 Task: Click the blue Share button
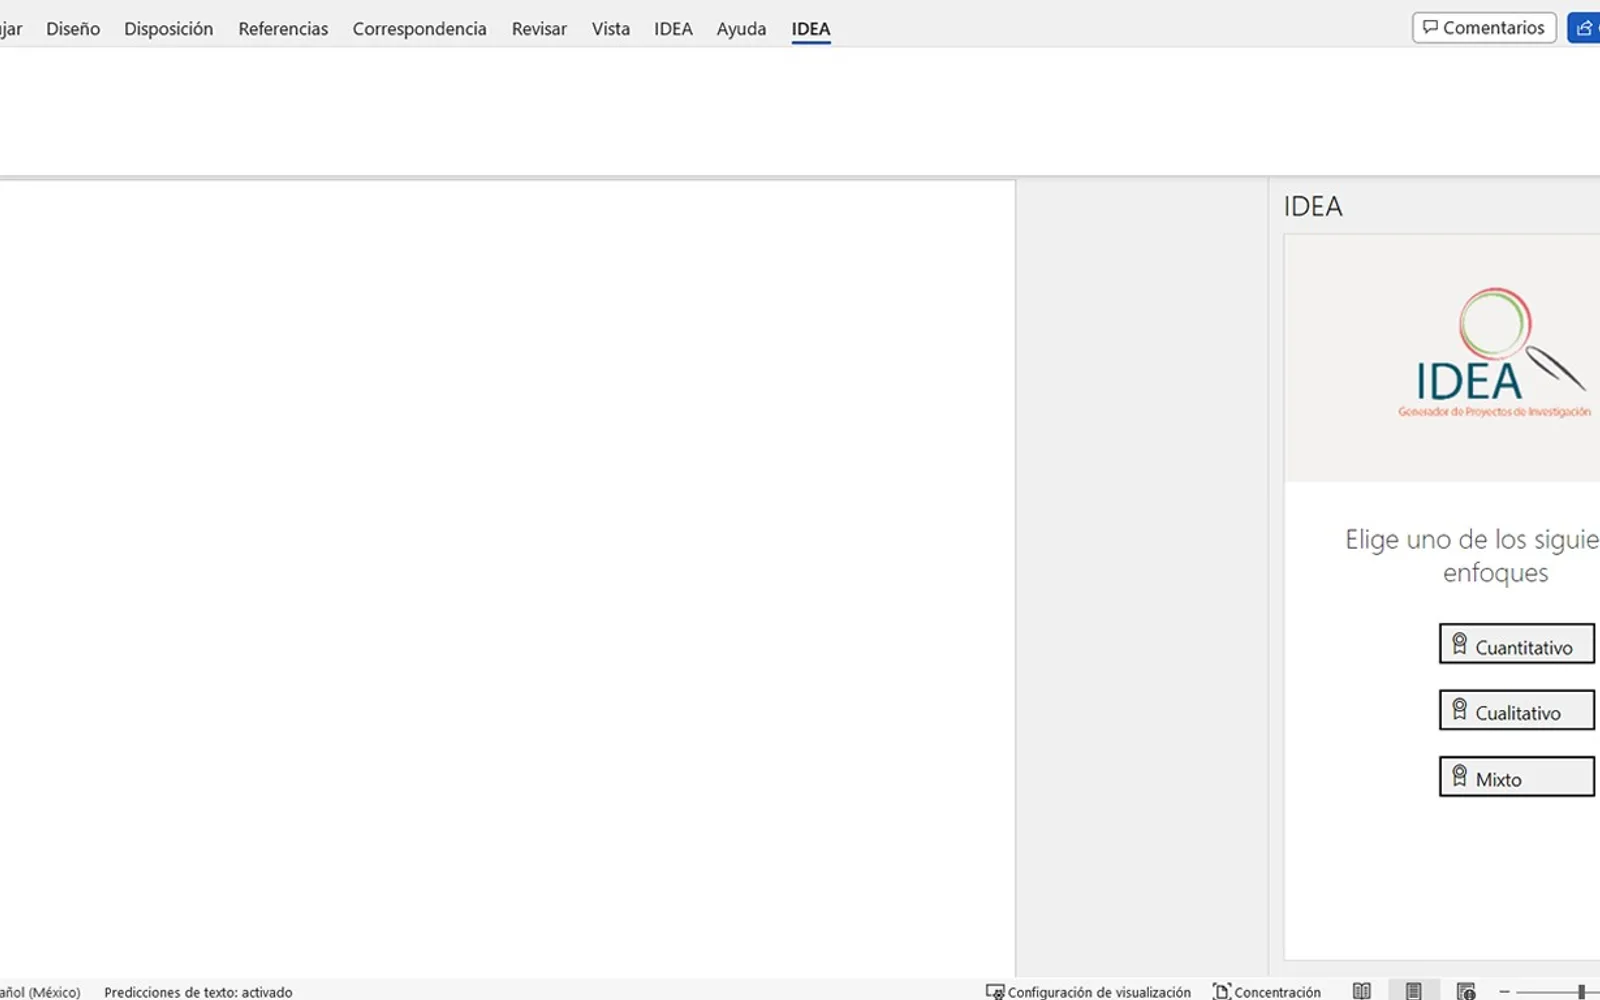(1584, 28)
